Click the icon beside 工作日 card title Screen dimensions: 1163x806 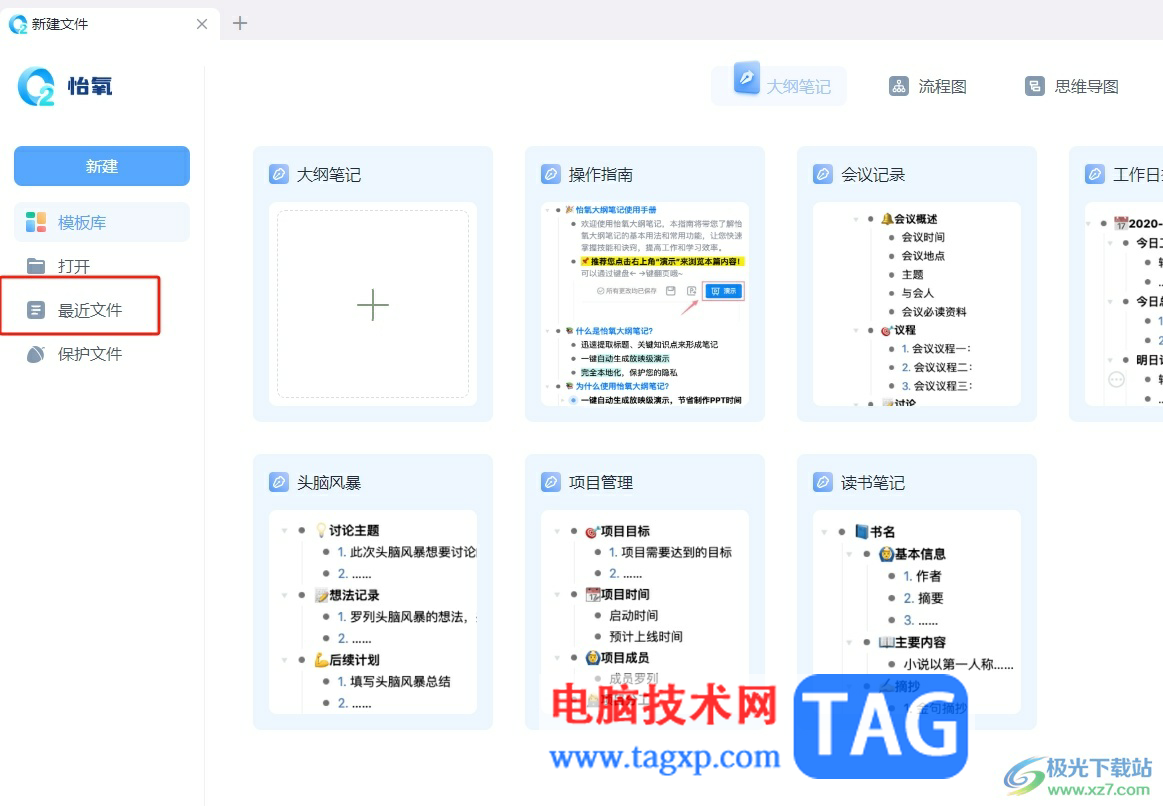click(x=1095, y=174)
